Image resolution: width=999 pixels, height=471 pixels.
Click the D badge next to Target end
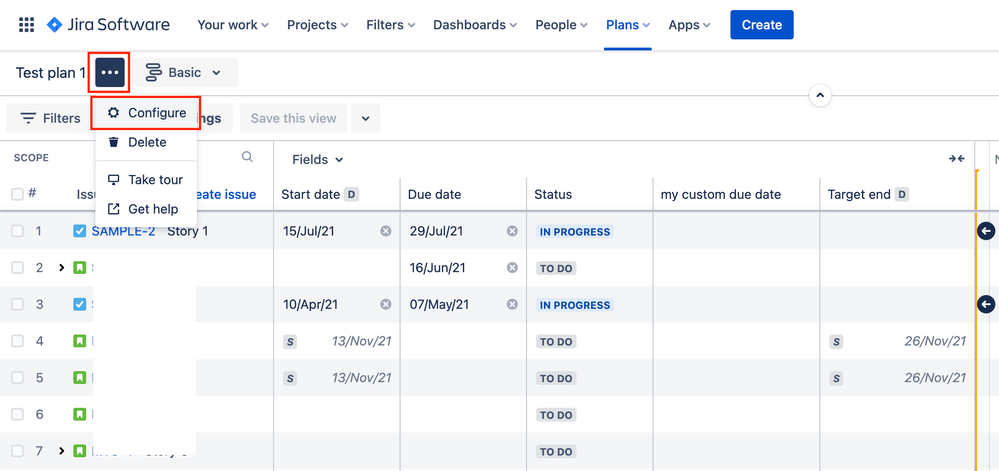(x=902, y=194)
